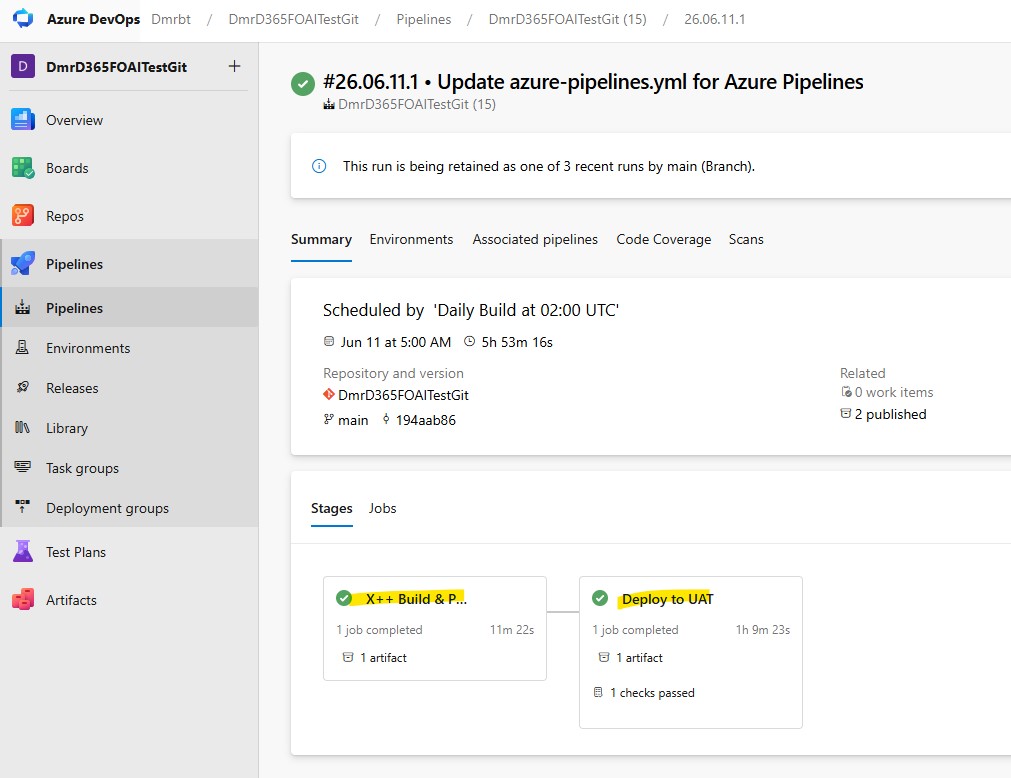Image resolution: width=1011 pixels, height=778 pixels.
Task: Click the green run success status icon
Action: [303, 84]
